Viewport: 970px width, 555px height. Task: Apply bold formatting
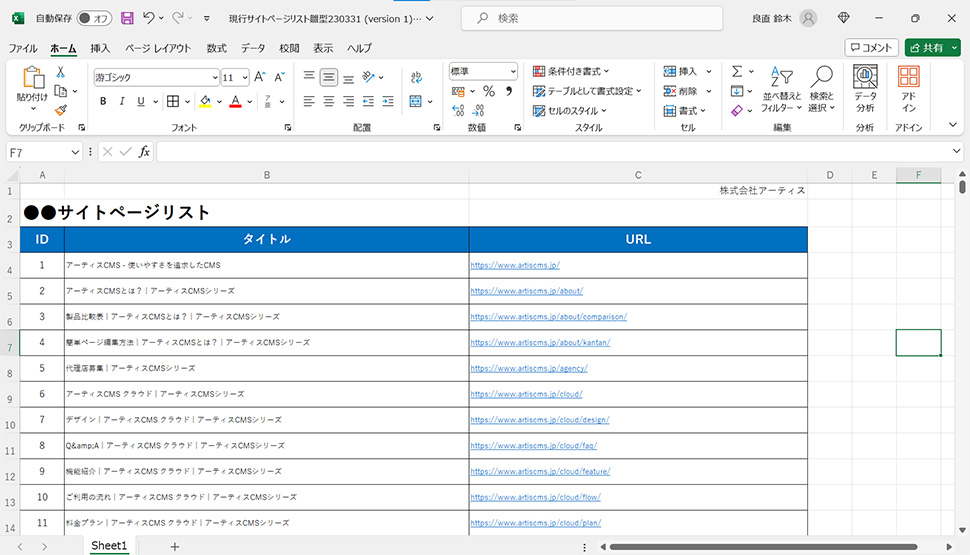(103, 101)
